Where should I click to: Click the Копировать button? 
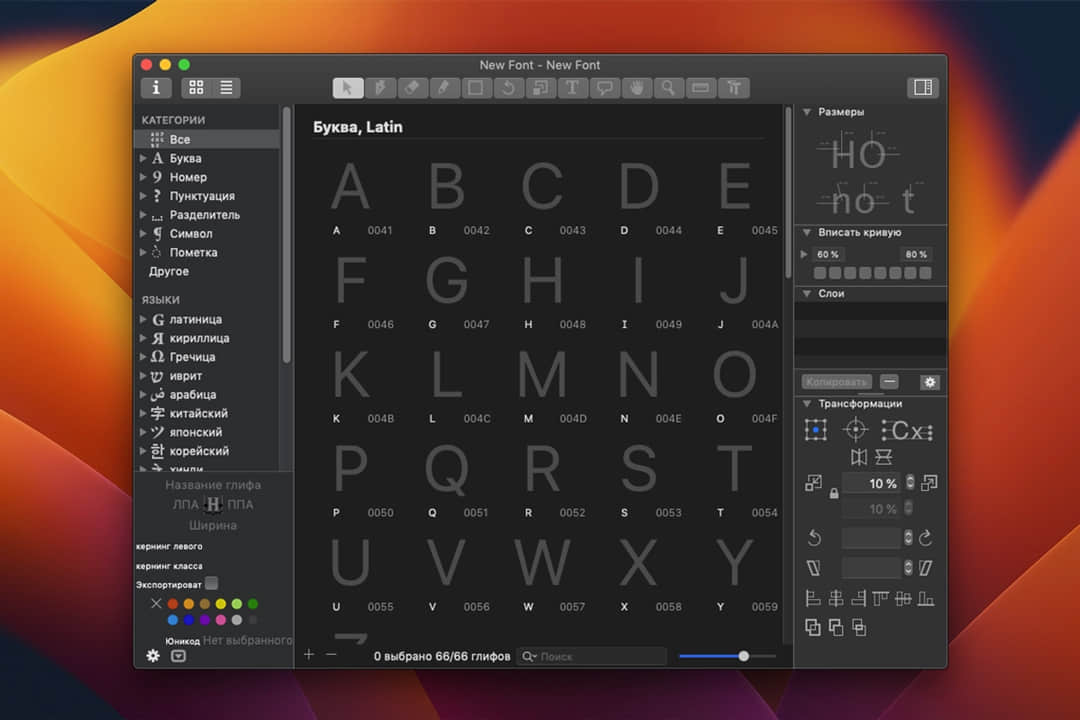click(x=836, y=382)
